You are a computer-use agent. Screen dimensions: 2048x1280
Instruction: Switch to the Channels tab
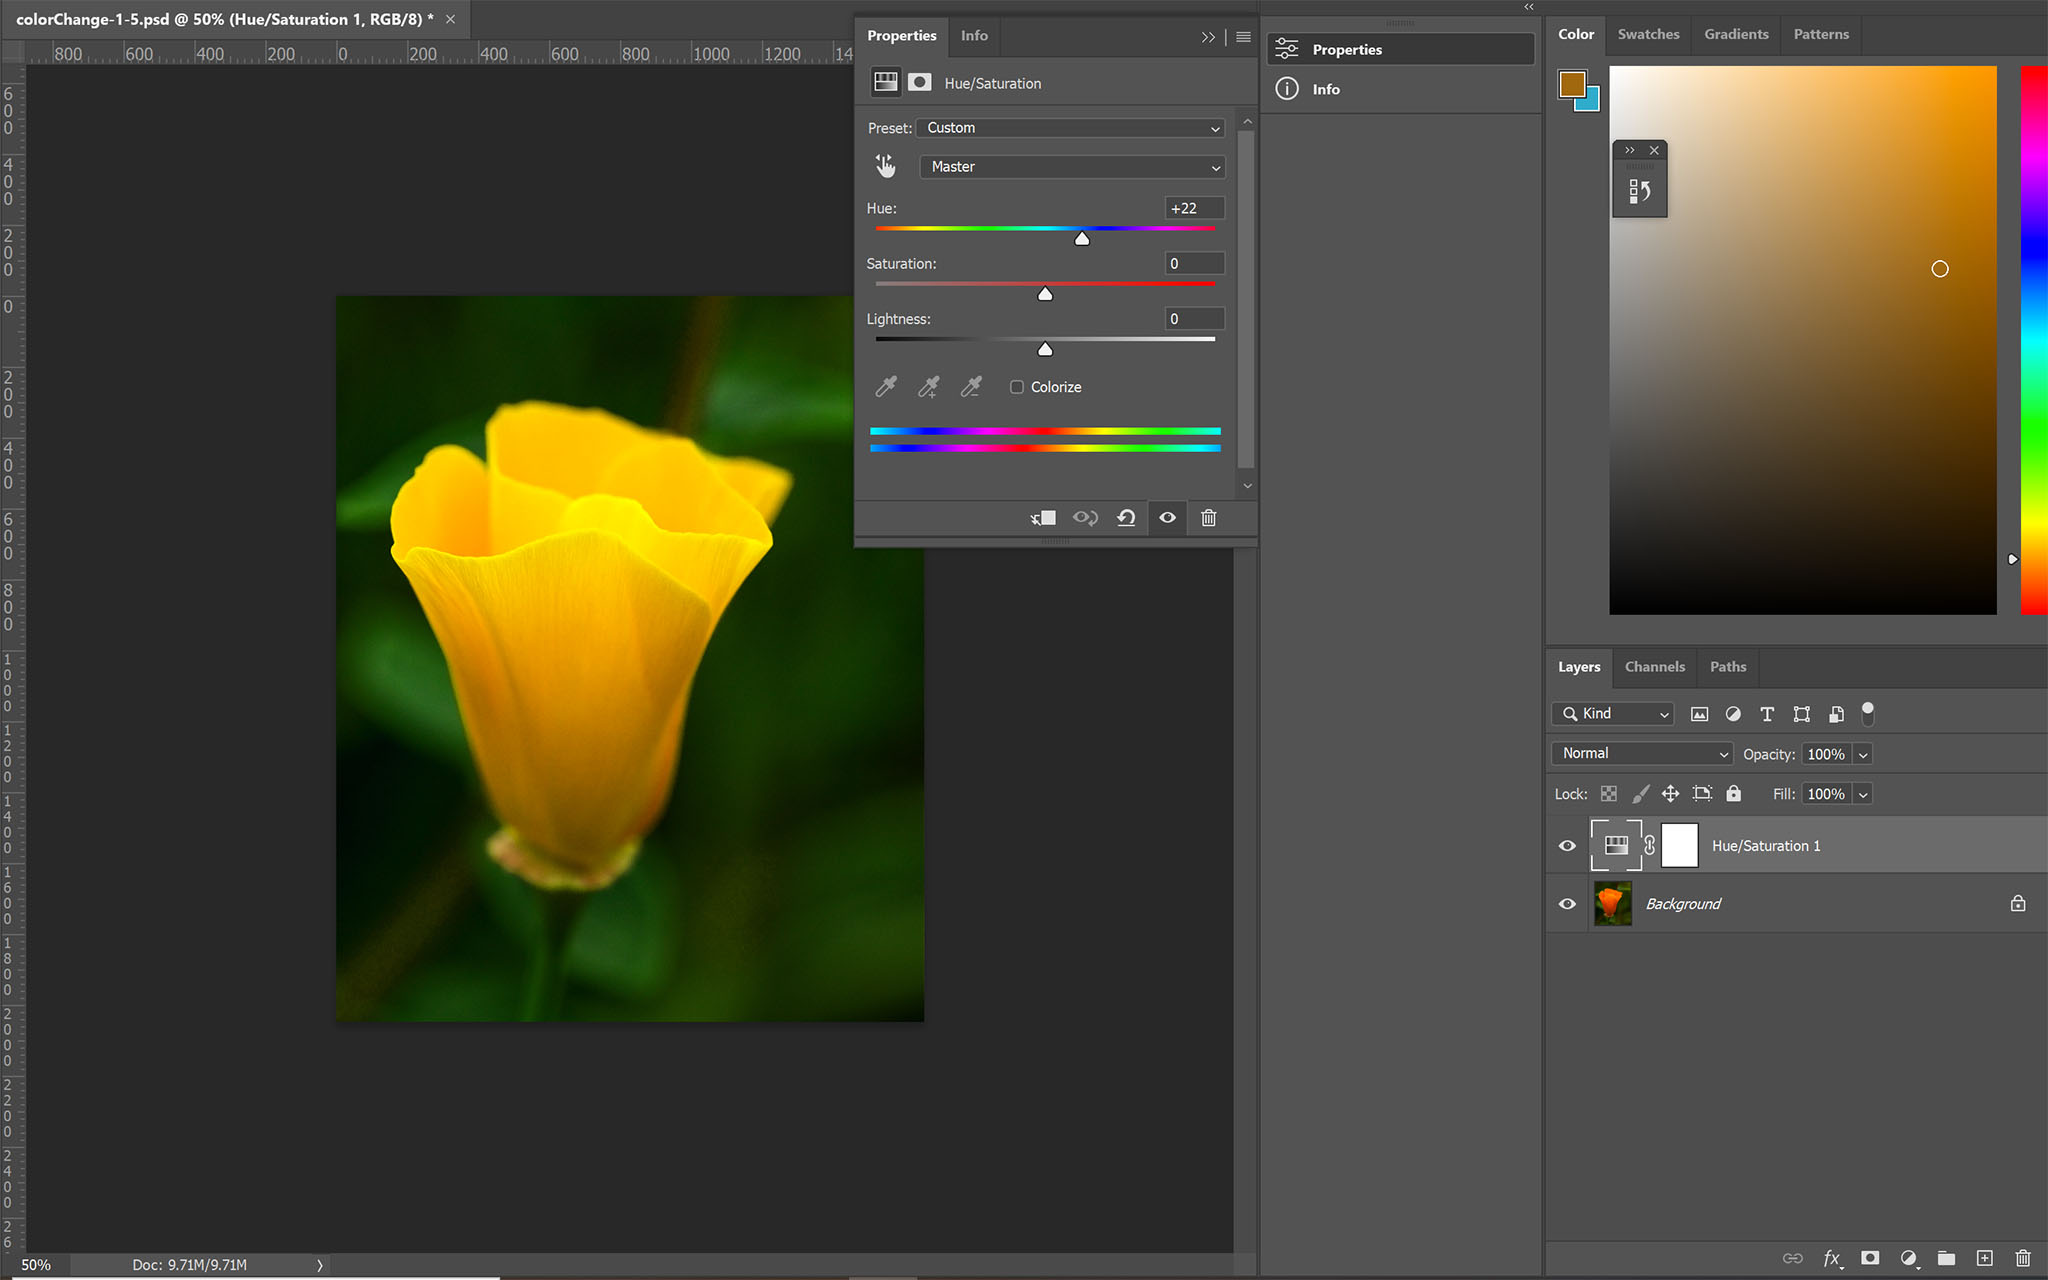(1654, 665)
